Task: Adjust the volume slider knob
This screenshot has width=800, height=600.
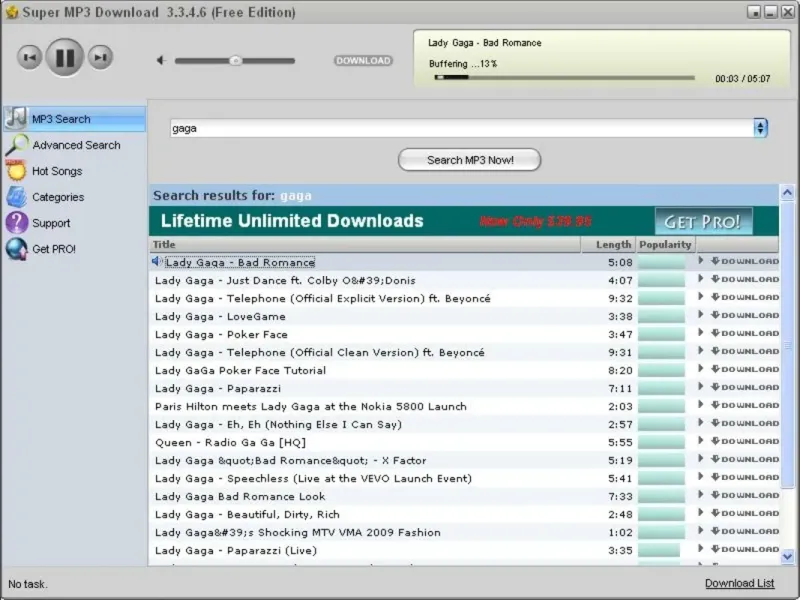Action: [x=235, y=61]
